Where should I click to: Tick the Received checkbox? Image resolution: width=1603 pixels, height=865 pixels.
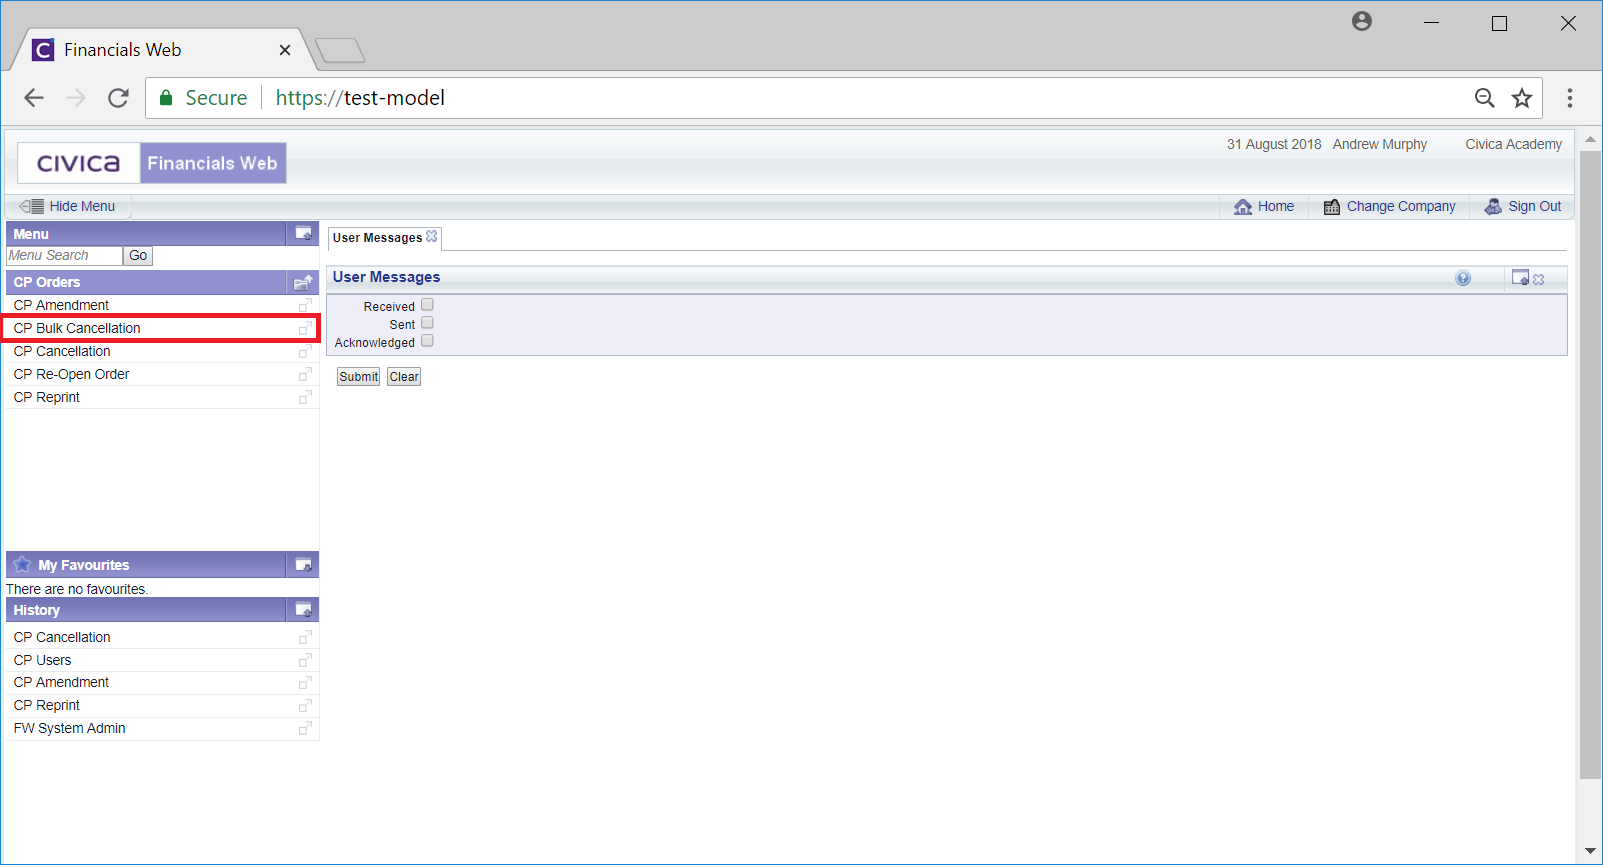tap(427, 305)
